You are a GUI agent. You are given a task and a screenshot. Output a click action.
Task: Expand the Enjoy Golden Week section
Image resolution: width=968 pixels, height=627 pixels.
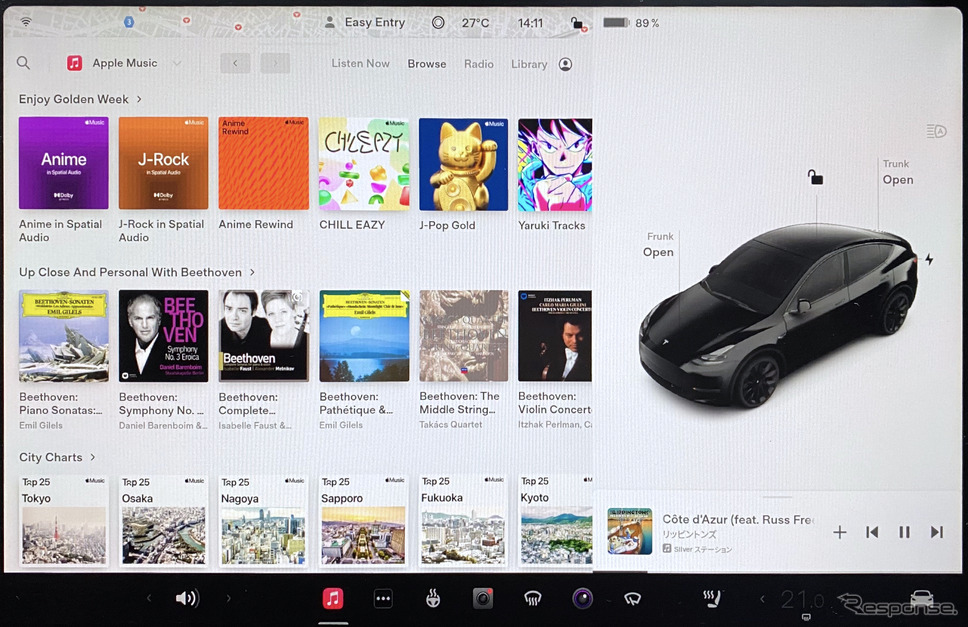80,99
